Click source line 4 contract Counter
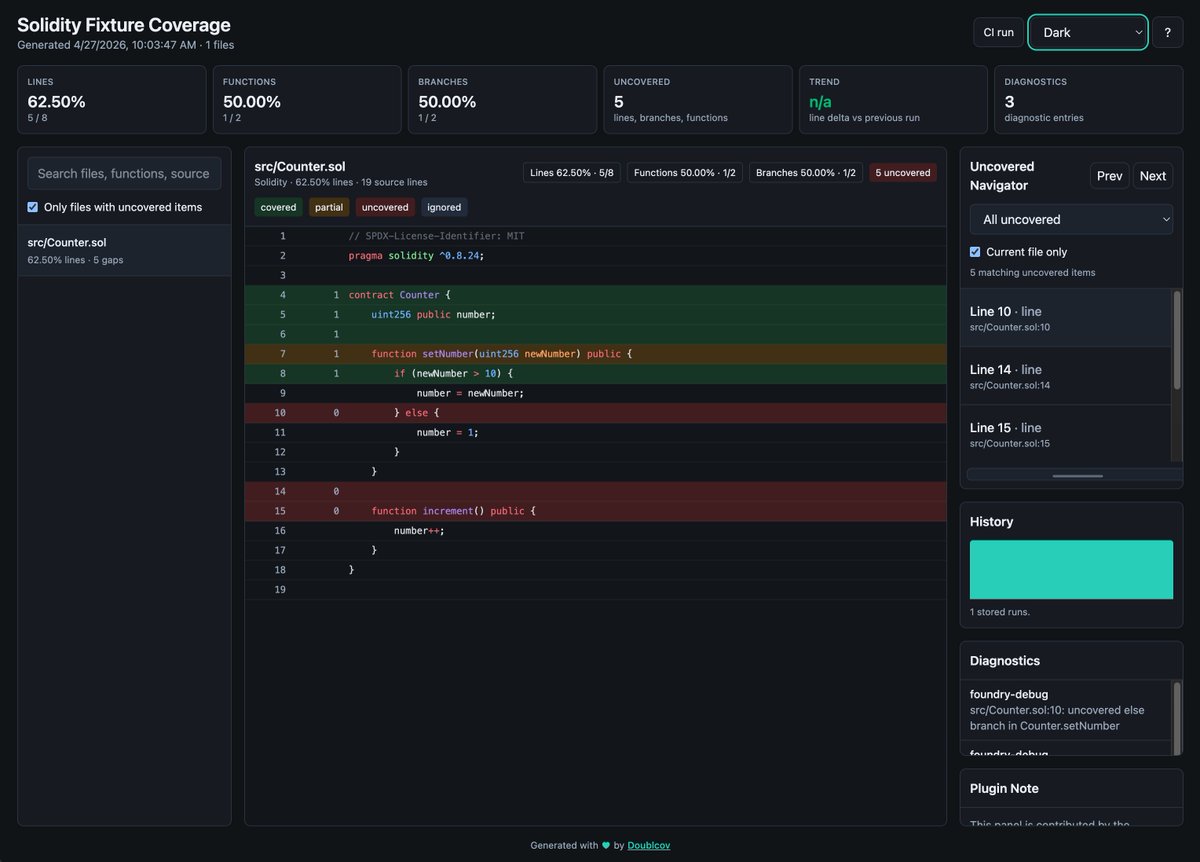The image size is (1200, 862). click(x=596, y=295)
